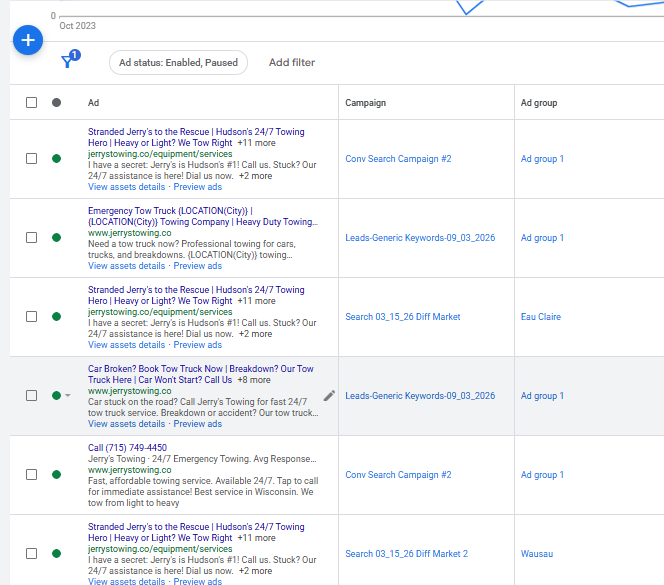Screen dimensions: 664x585
Task: Click green status dot of Eau Claire ad row
Action: 56,317
